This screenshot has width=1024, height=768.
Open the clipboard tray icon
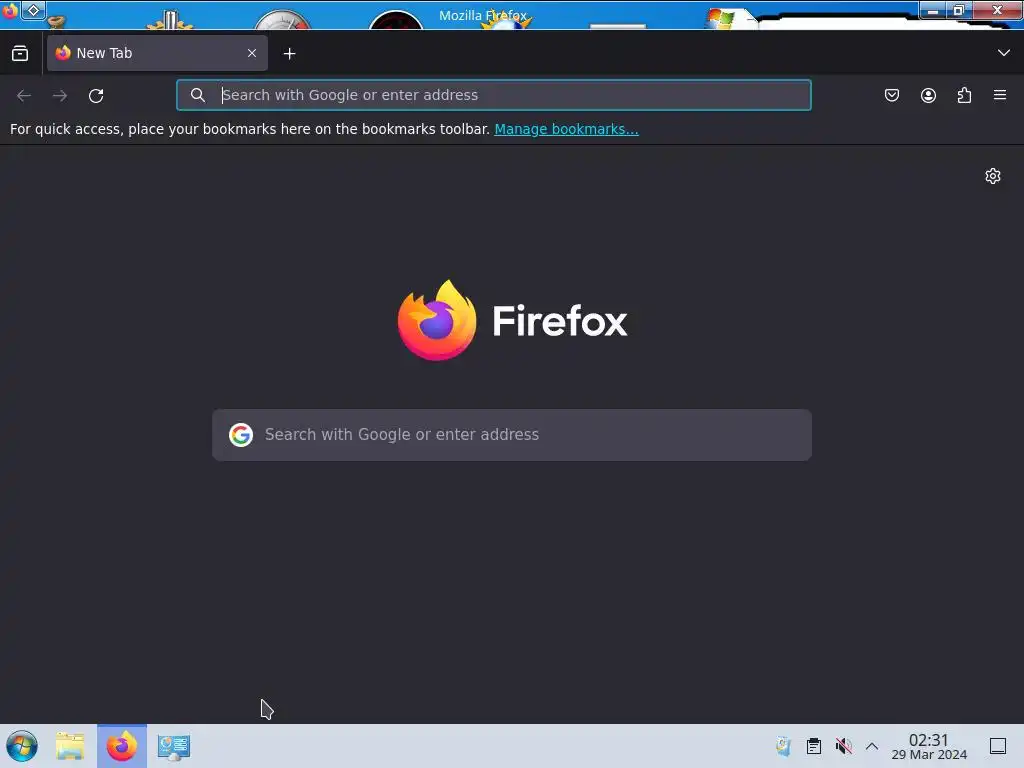click(814, 746)
